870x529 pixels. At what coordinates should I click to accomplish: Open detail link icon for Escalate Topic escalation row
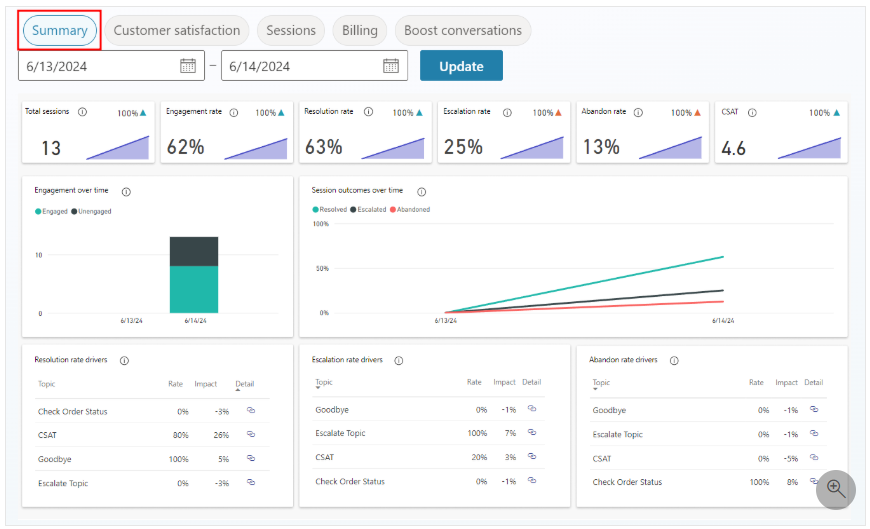tap(532, 433)
